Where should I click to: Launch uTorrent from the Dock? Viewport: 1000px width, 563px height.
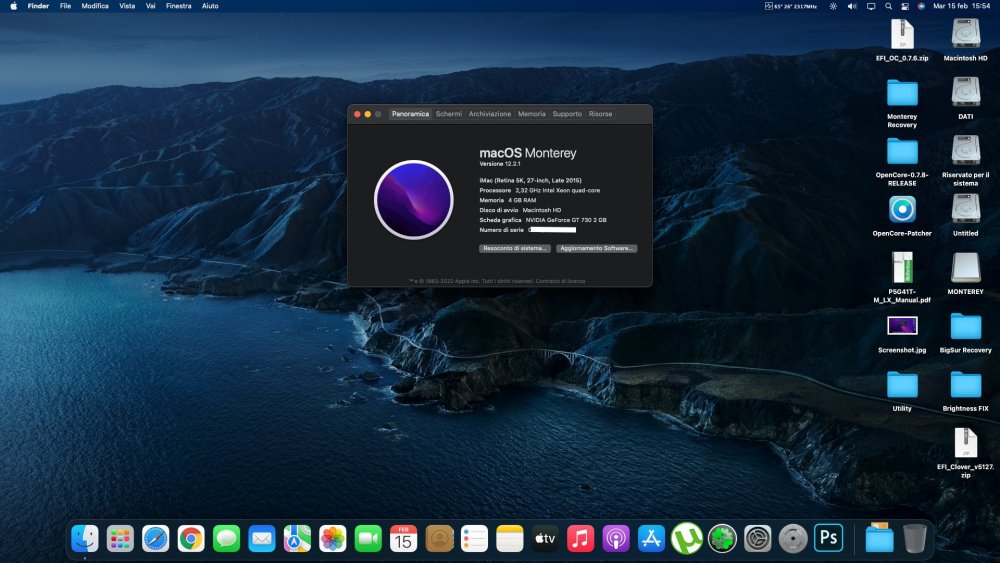(x=686, y=539)
